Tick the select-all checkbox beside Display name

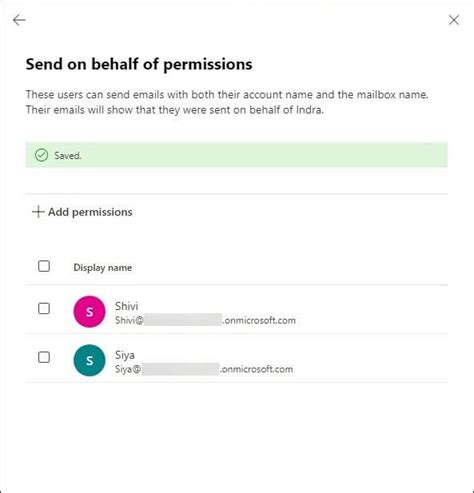[44, 266]
